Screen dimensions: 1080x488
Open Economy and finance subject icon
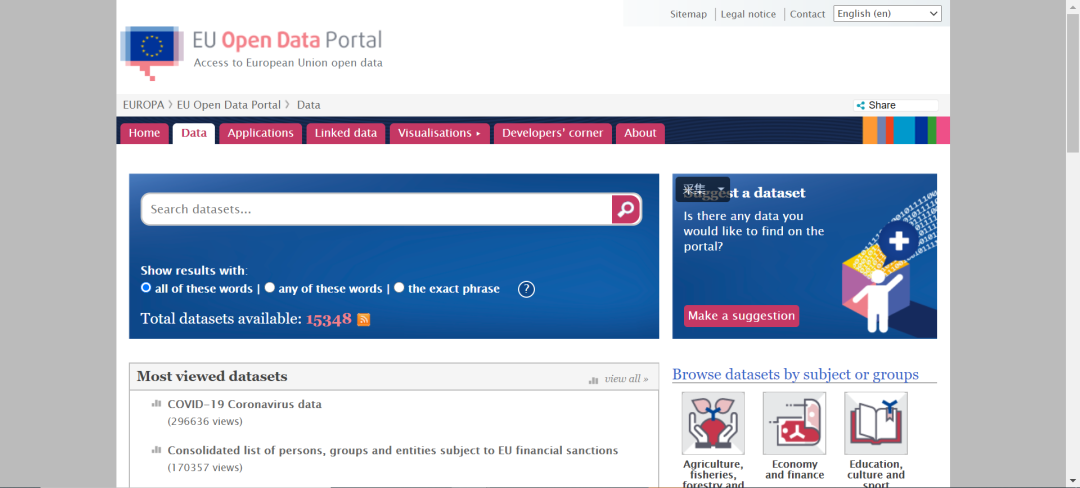794,423
